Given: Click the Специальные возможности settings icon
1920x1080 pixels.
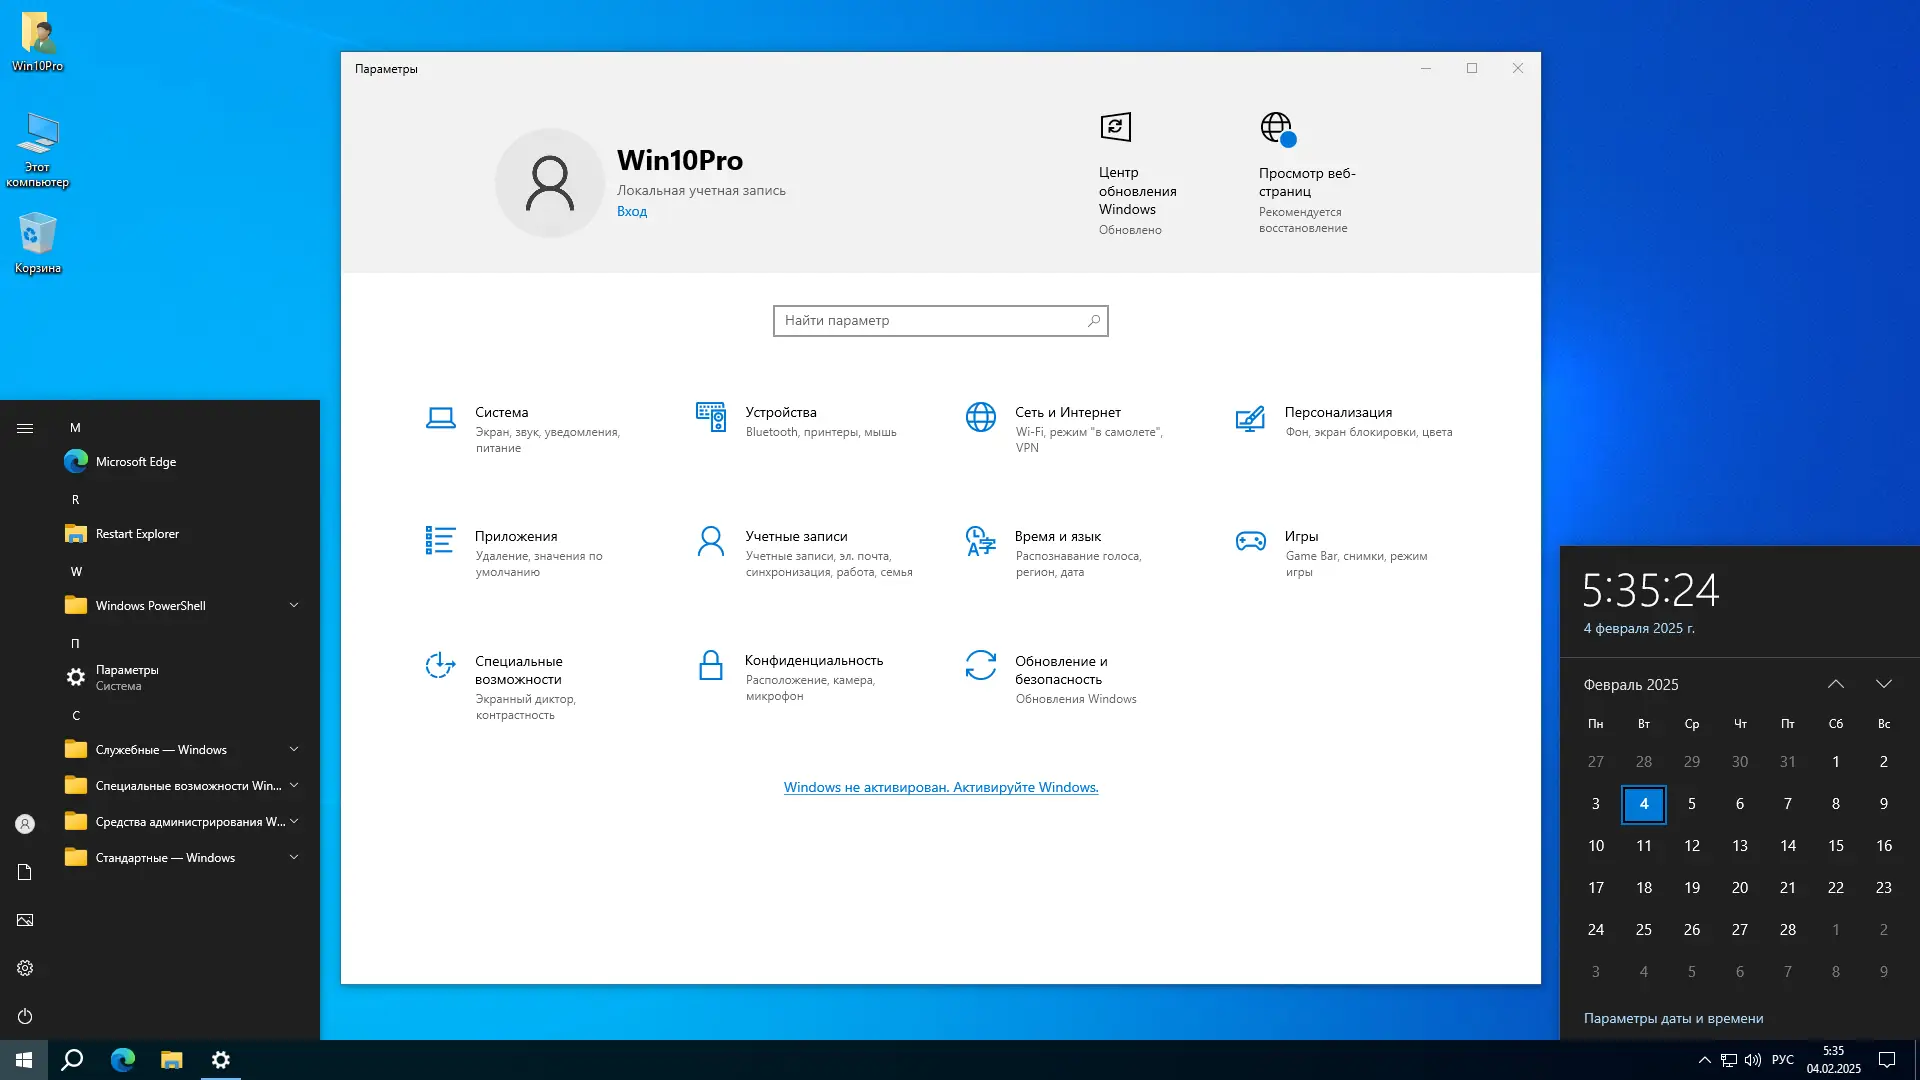Looking at the screenshot, I should click(440, 665).
